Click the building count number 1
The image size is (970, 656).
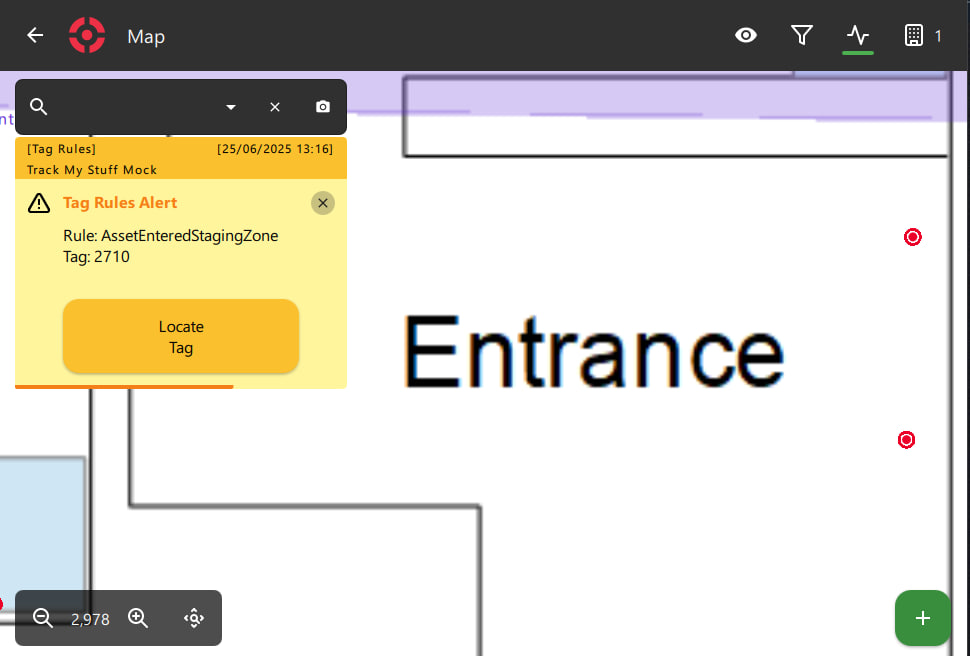pyautogui.click(x=938, y=37)
